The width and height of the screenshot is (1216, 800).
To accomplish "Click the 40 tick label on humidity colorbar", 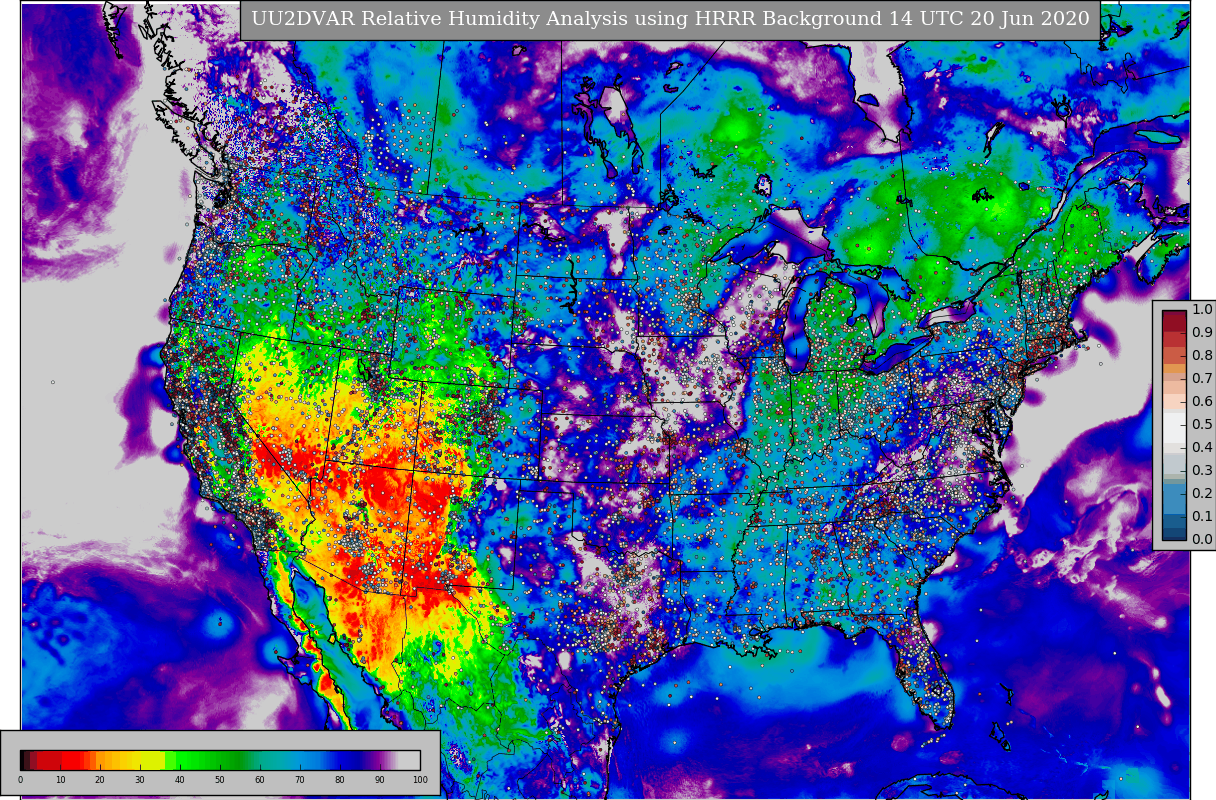I will [180, 780].
